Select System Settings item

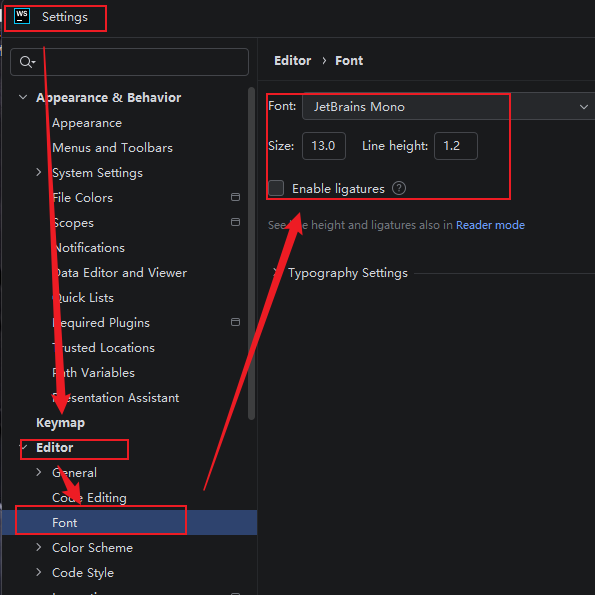pos(98,173)
